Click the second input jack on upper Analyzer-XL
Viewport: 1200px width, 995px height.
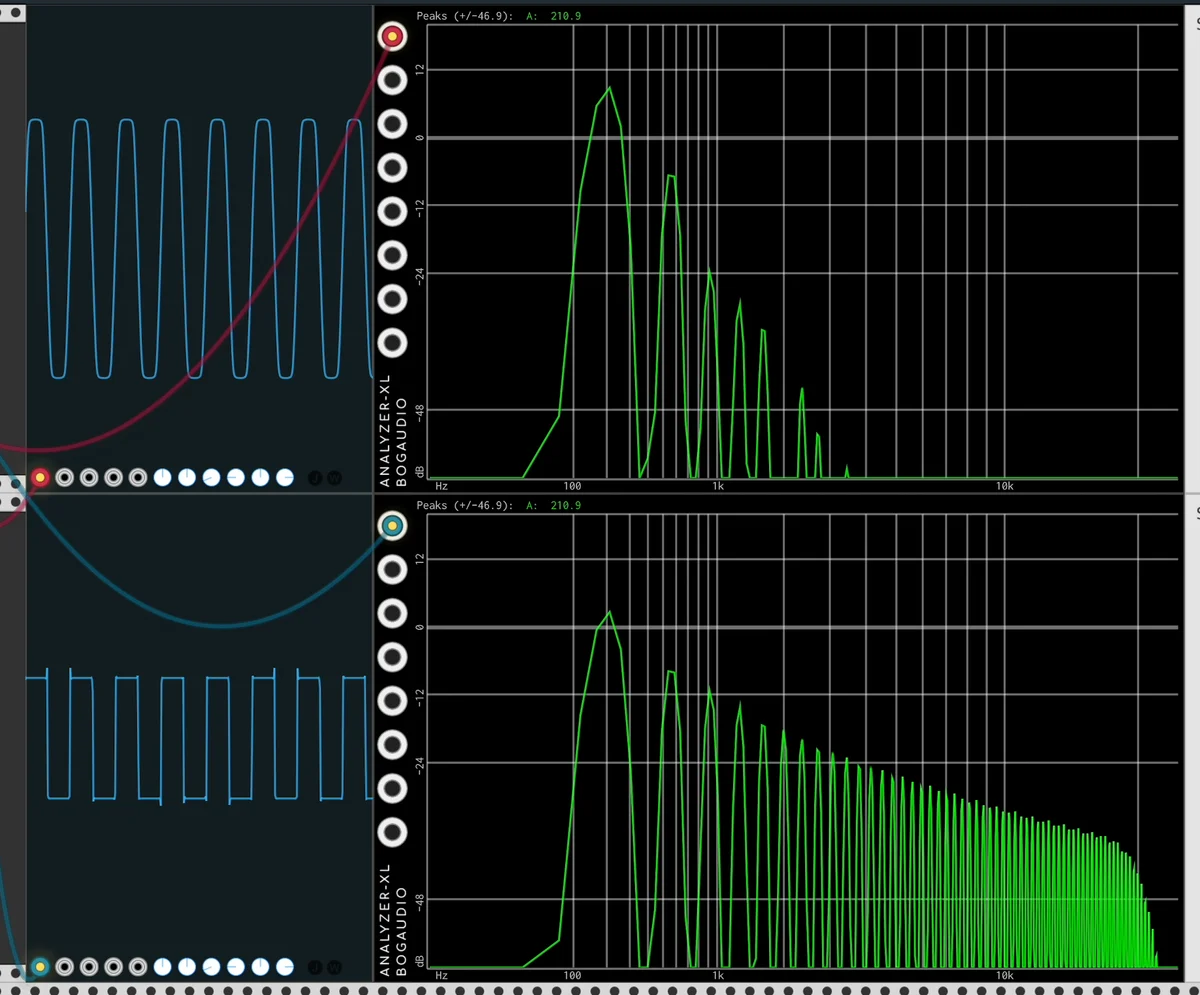click(x=392, y=81)
